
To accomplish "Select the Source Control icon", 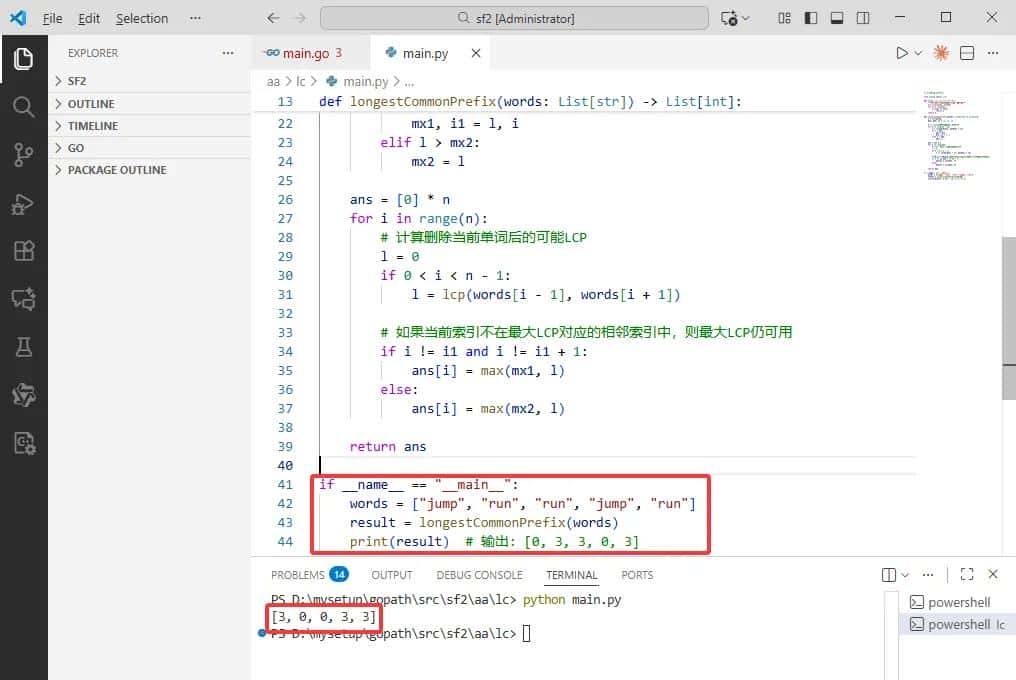I will pos(24,157).
